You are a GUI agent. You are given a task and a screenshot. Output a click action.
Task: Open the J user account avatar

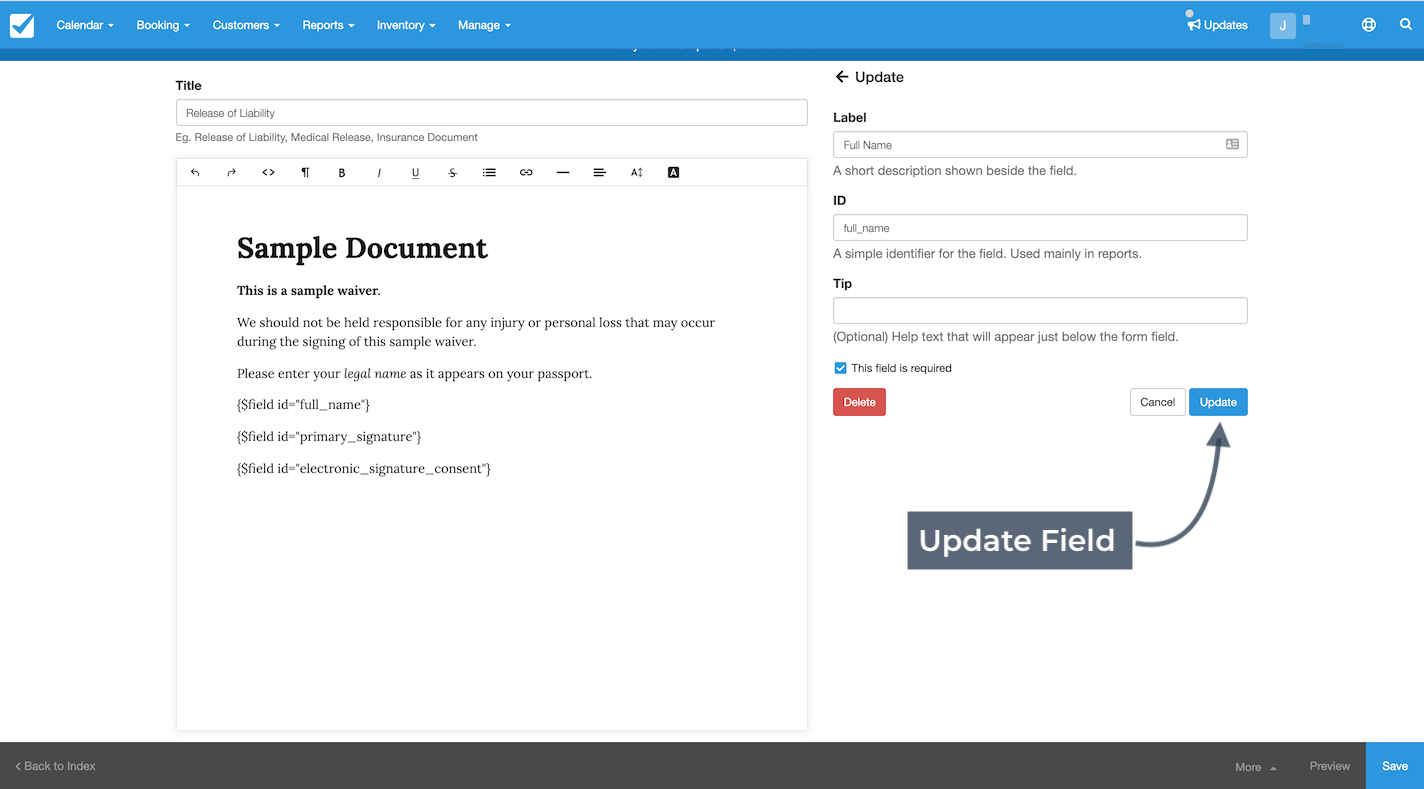1283,26
